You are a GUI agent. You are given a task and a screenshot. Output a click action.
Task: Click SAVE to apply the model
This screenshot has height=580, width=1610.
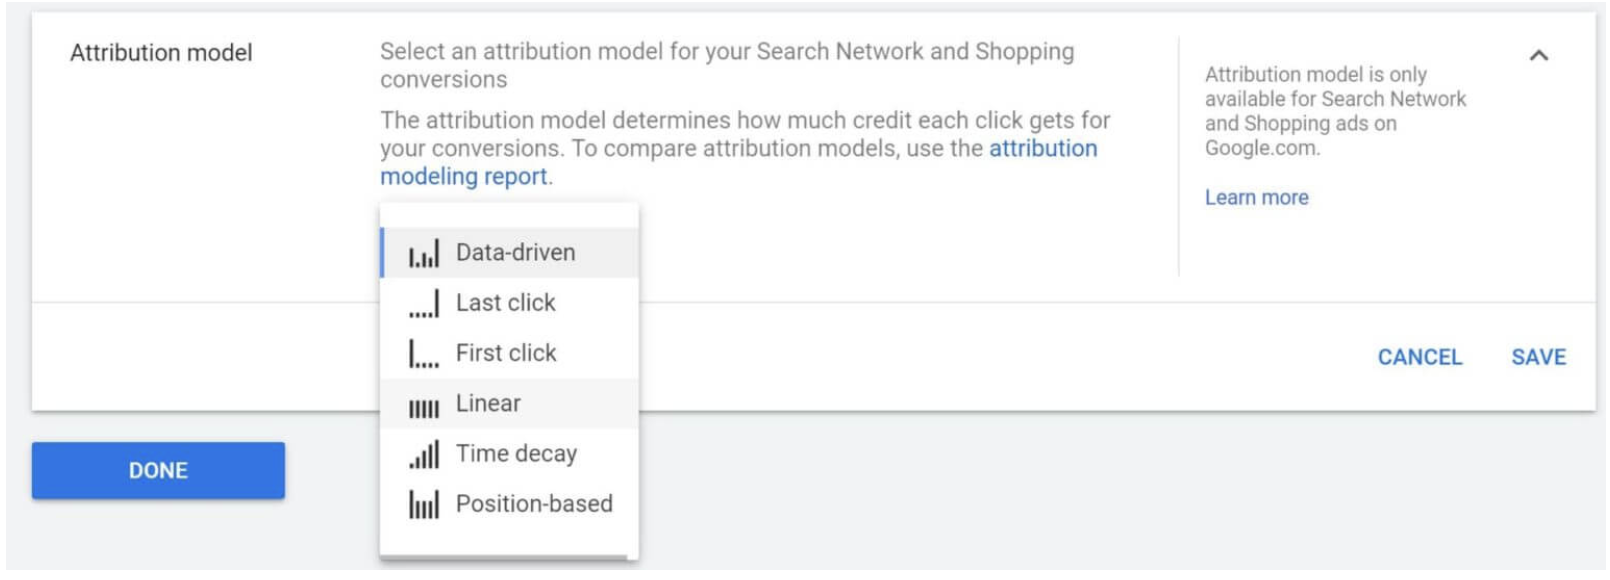tap(1538, 357)
